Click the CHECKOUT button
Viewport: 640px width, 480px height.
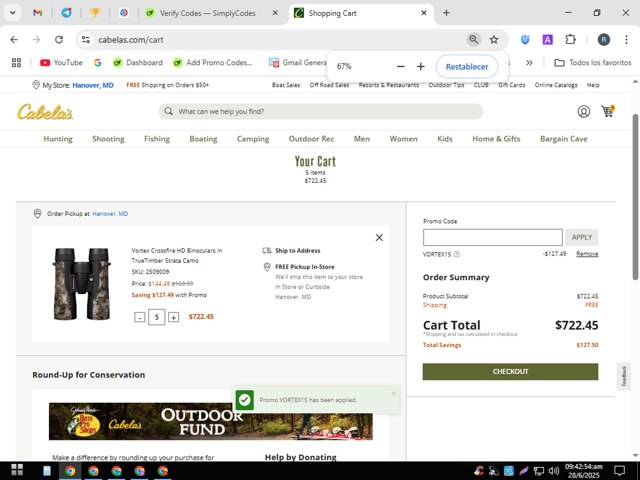tap(510, 371)
